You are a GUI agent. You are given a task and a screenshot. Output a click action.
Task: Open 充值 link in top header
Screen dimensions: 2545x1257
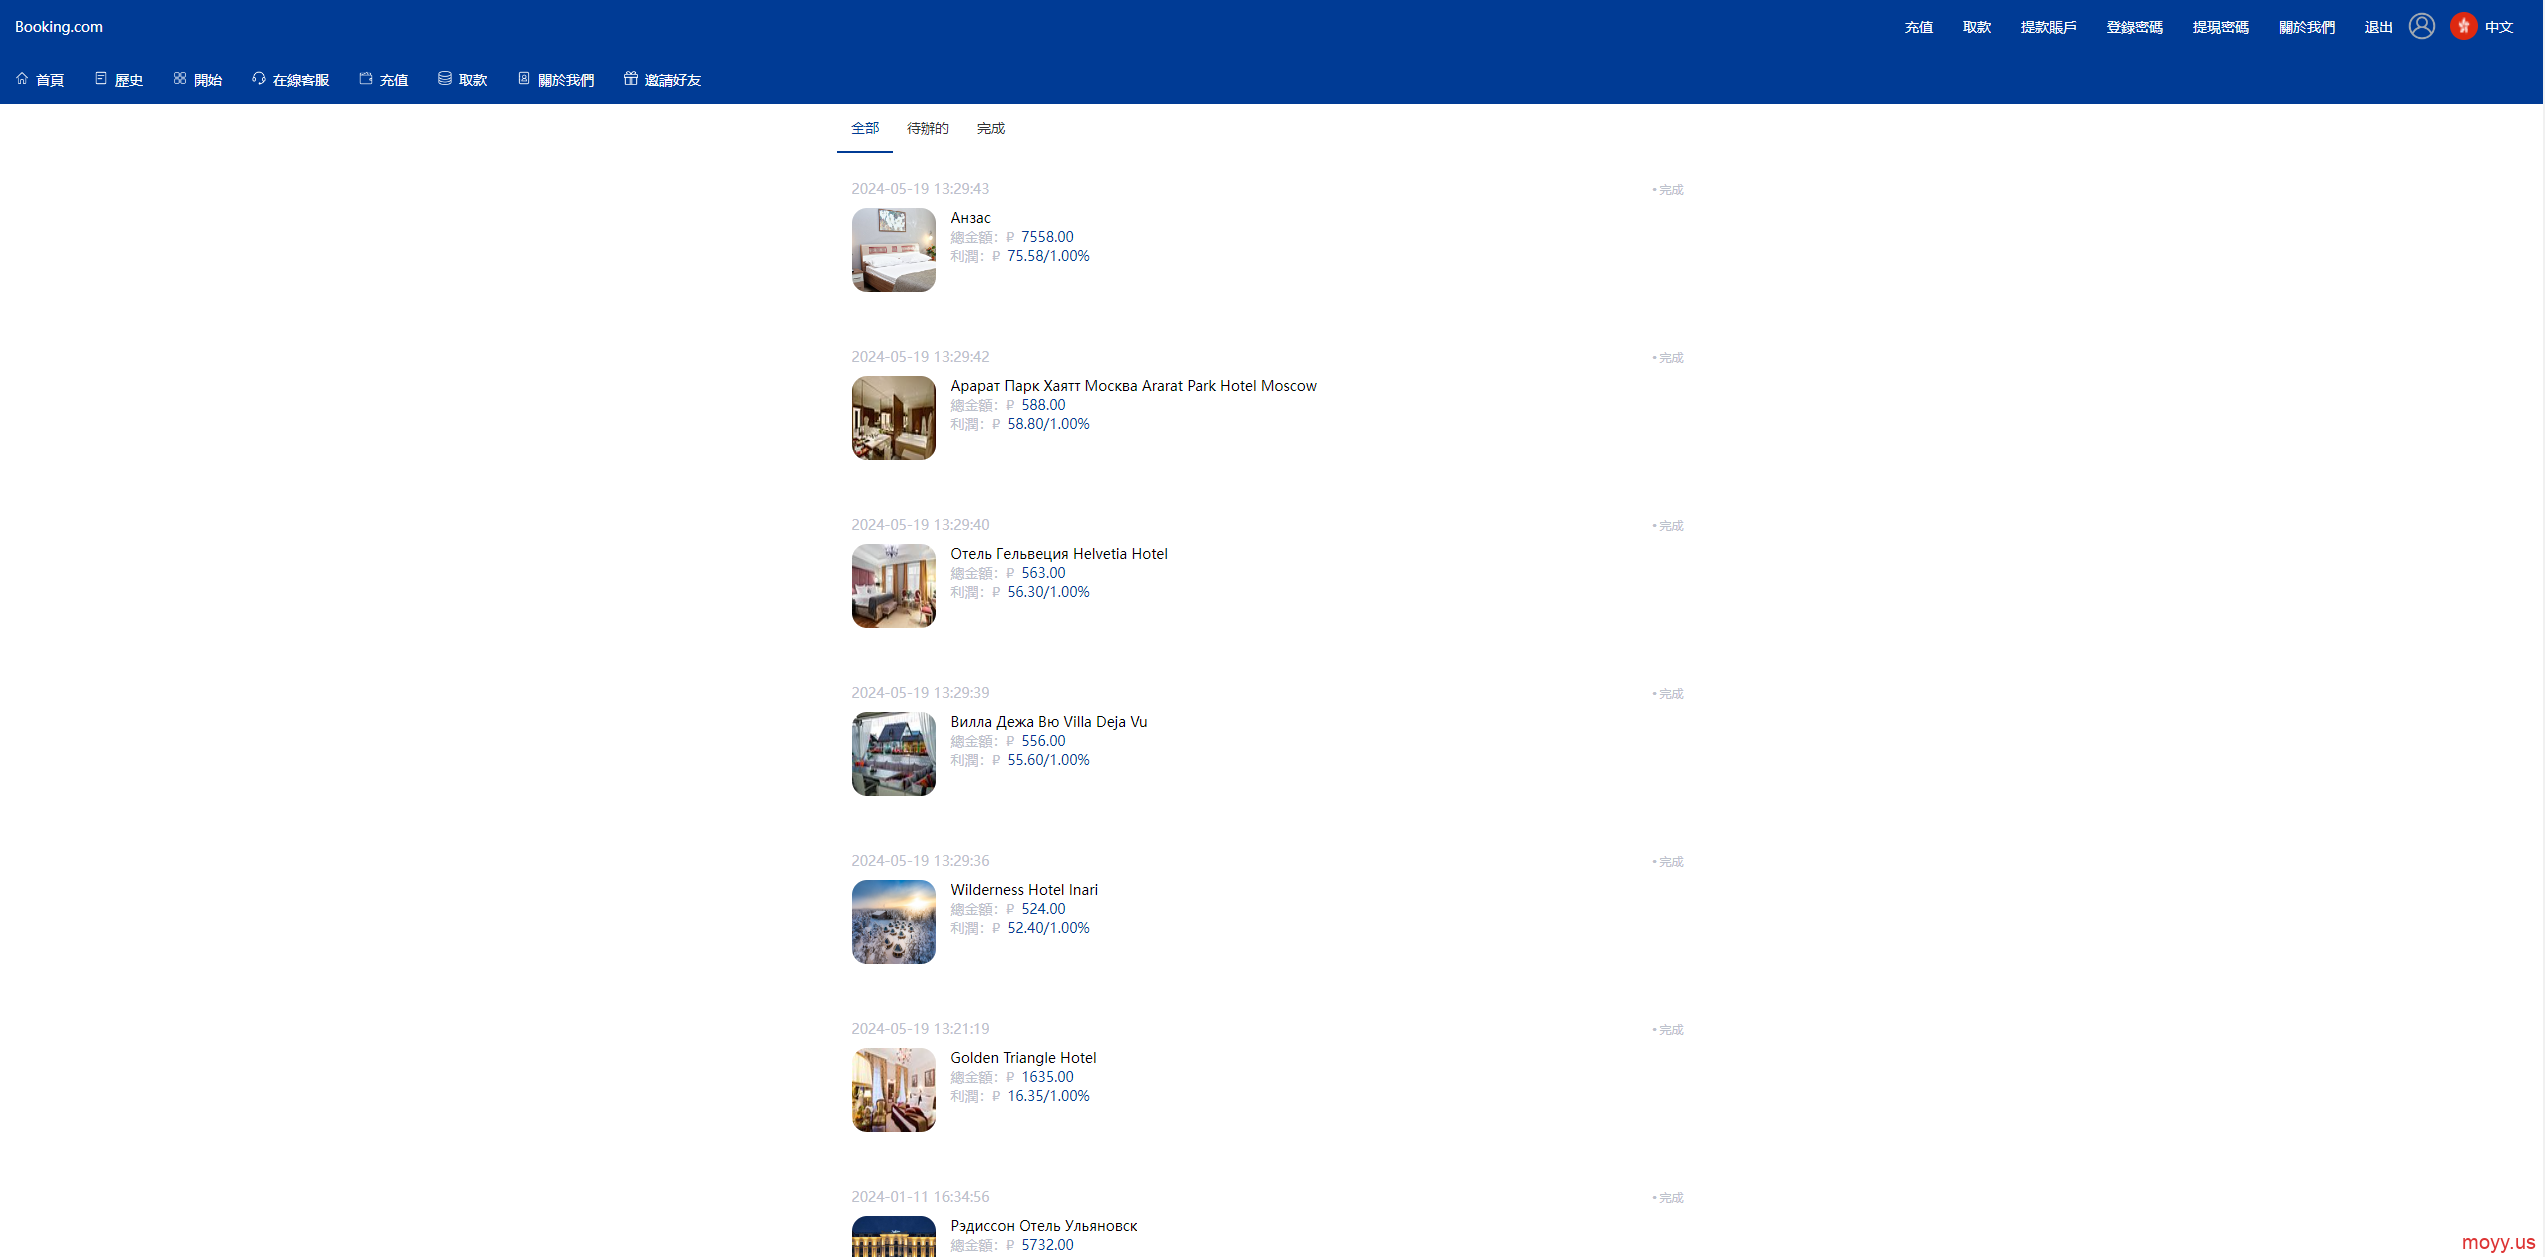(1919, 27)
